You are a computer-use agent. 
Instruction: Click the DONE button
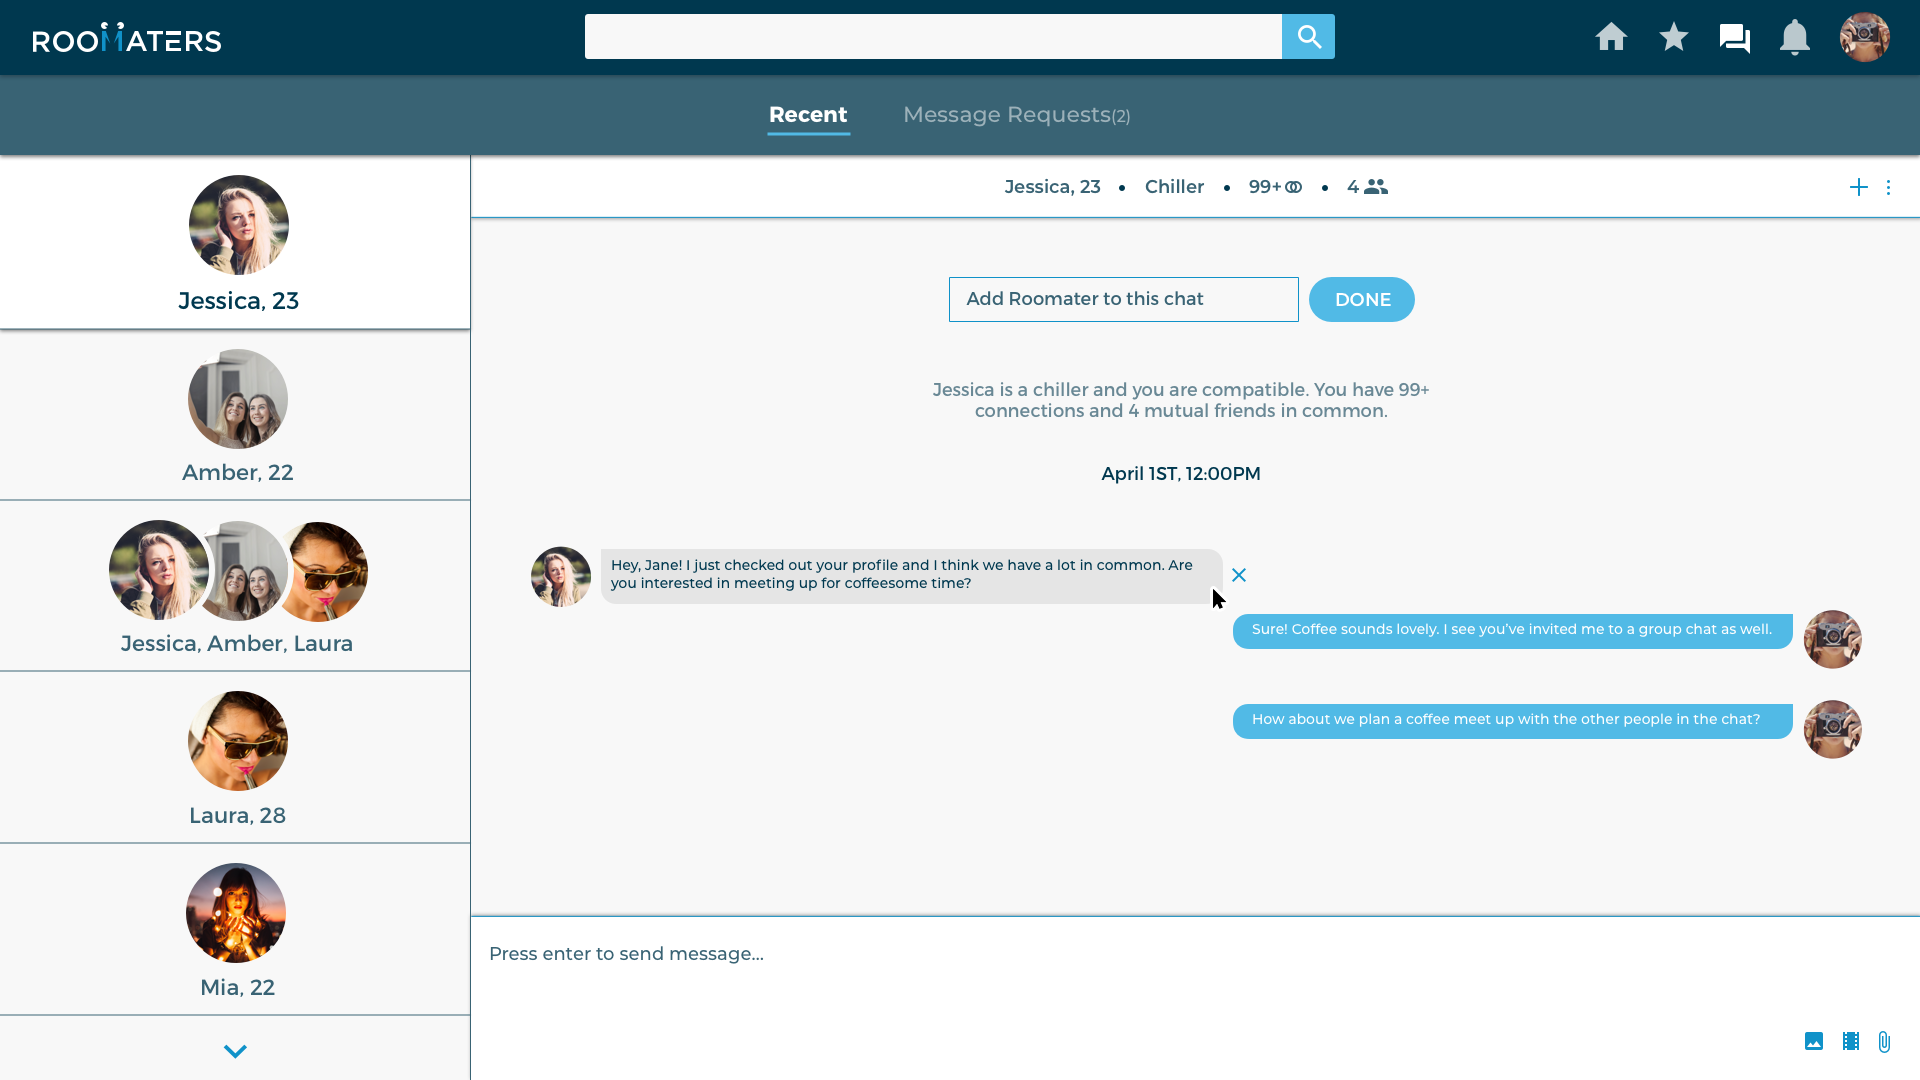(1361, 299)
